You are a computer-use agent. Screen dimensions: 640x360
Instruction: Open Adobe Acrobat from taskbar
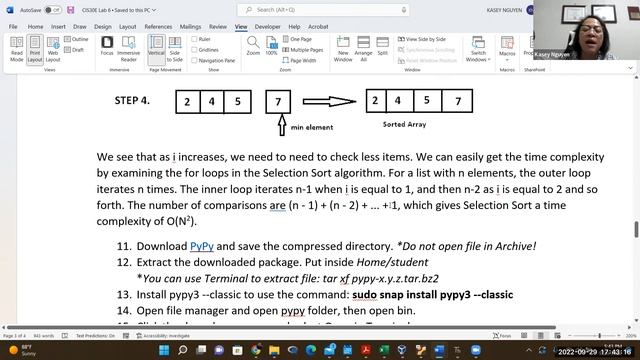[366, 350]
